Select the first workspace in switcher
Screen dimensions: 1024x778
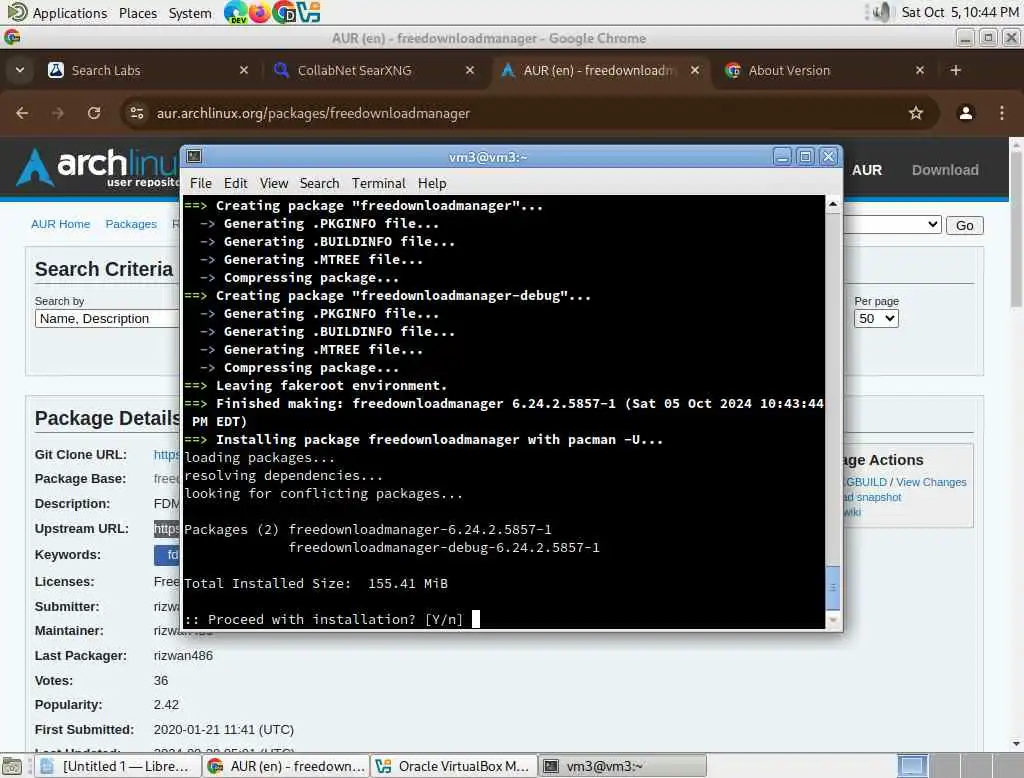[912, 766]
